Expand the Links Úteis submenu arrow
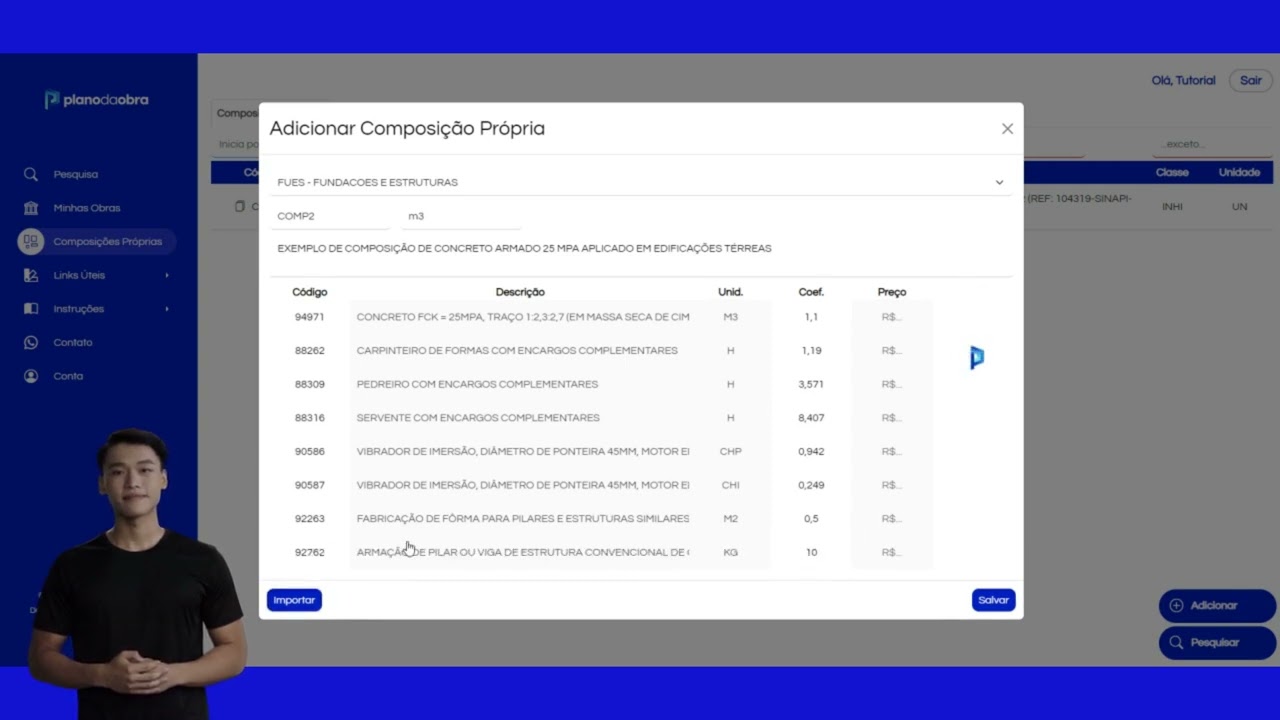The image size is (1280, 720). (x=167, y=275)
